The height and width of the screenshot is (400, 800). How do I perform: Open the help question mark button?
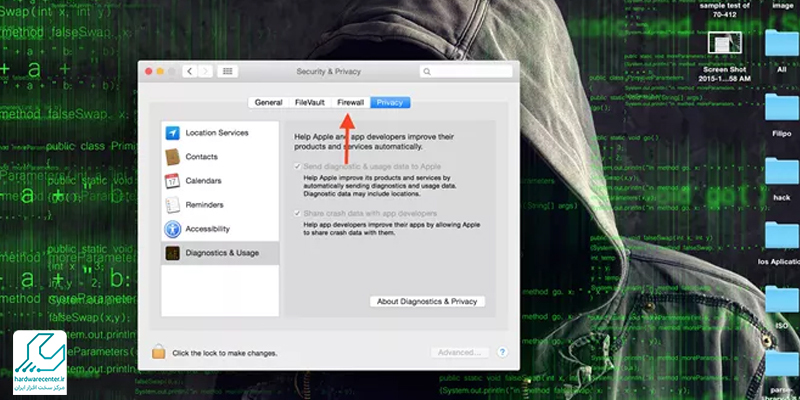tap(503, 352)
